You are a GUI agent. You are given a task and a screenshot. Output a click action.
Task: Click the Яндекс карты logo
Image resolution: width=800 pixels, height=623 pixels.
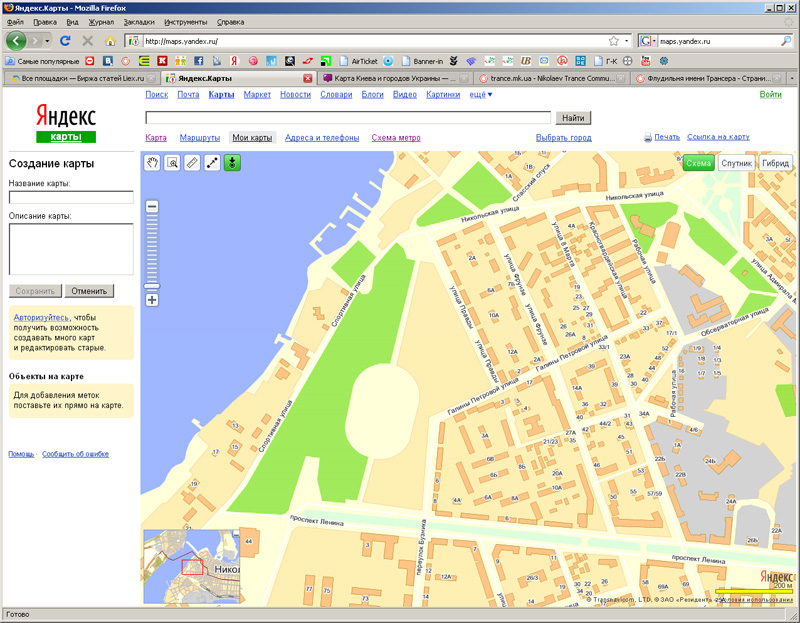(x=66, y=123)
